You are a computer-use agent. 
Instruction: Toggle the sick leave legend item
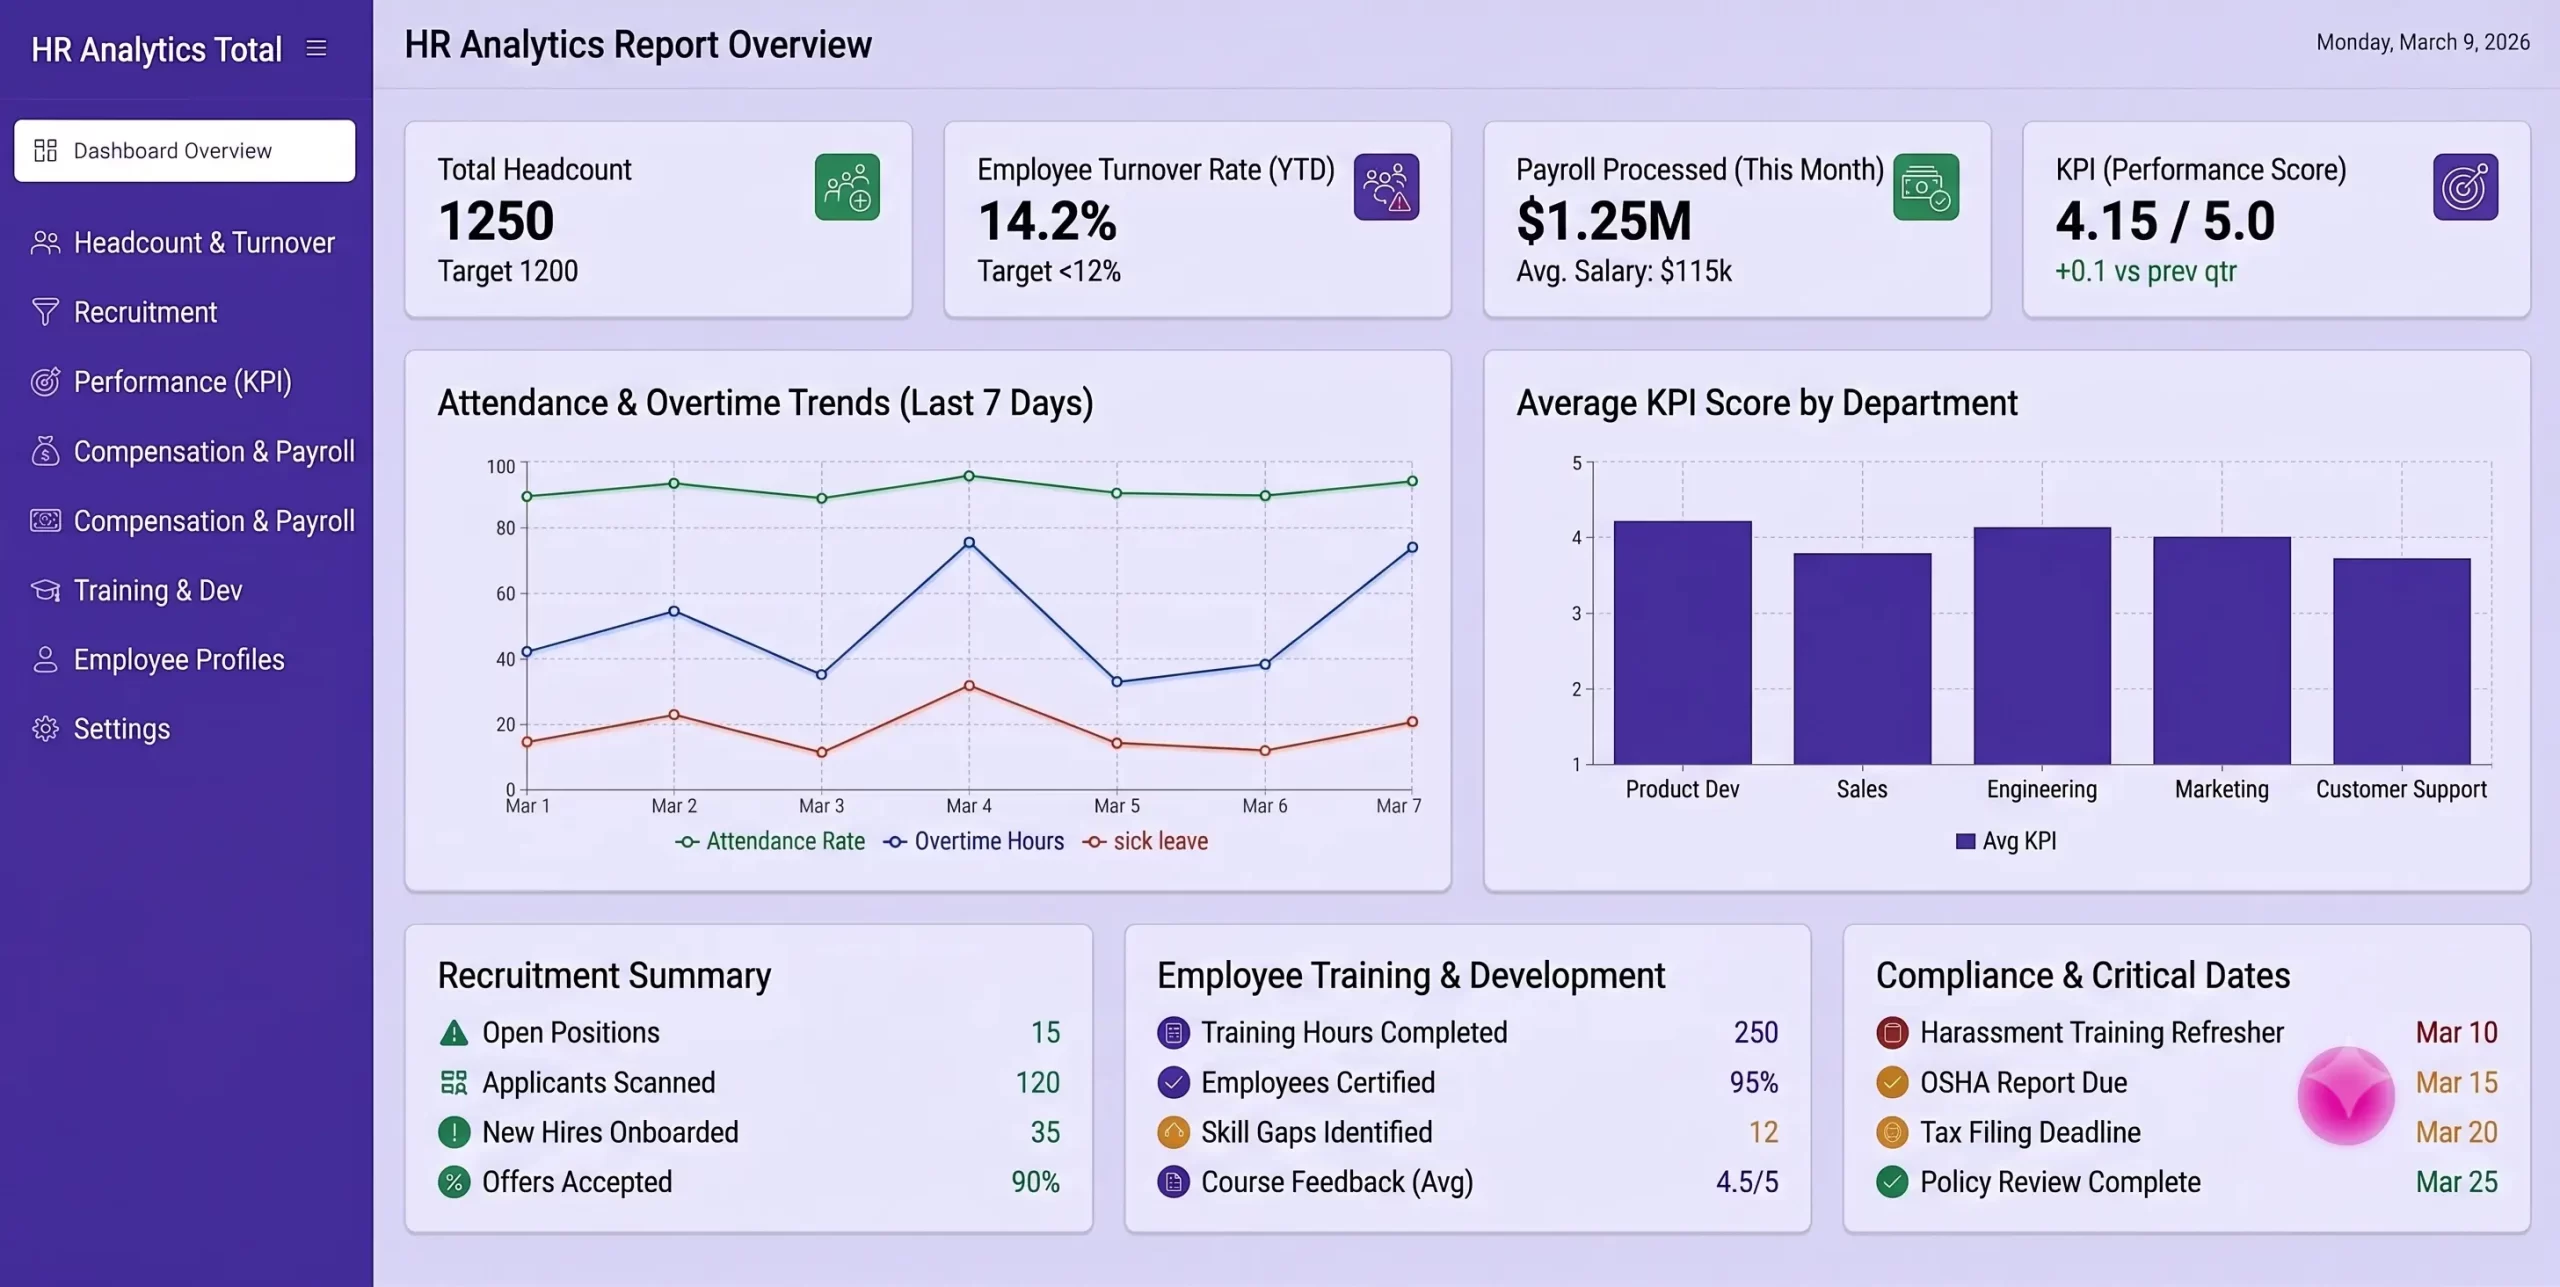(x=1146, y=842)
